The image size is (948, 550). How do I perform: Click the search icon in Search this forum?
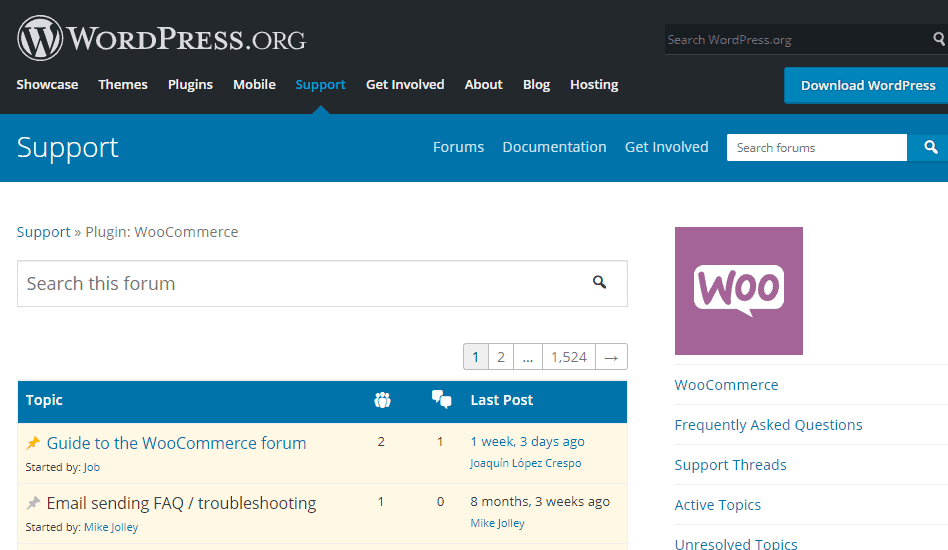599,282
